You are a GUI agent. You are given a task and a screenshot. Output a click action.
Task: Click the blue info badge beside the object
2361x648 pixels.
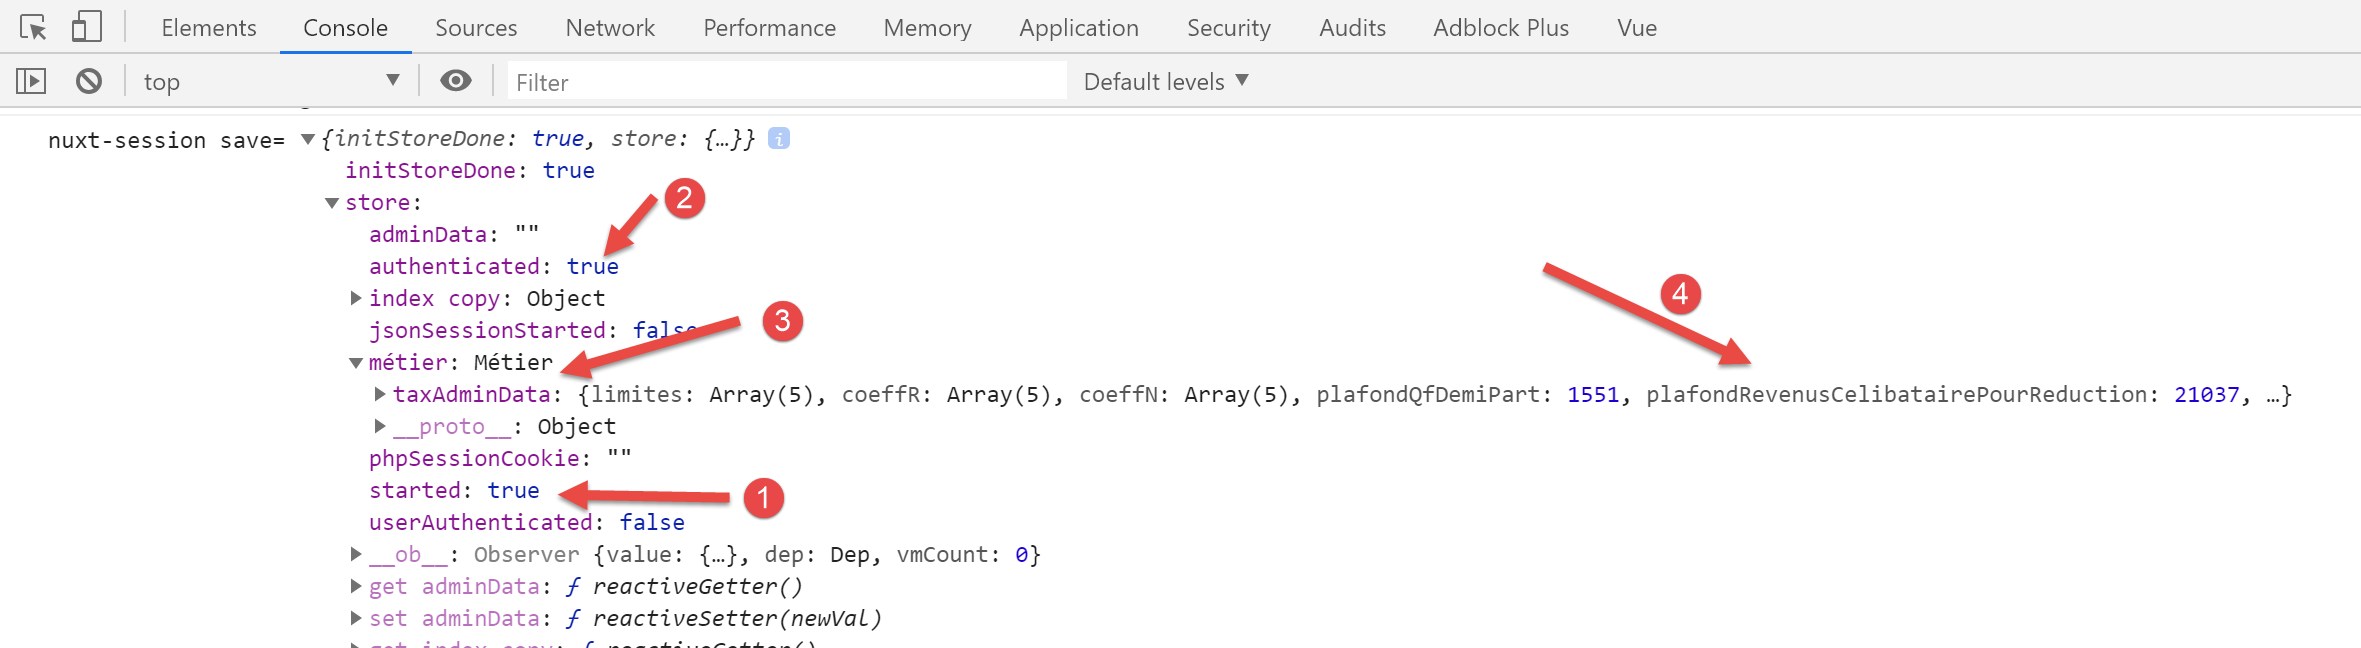click(x=779, y=139)
